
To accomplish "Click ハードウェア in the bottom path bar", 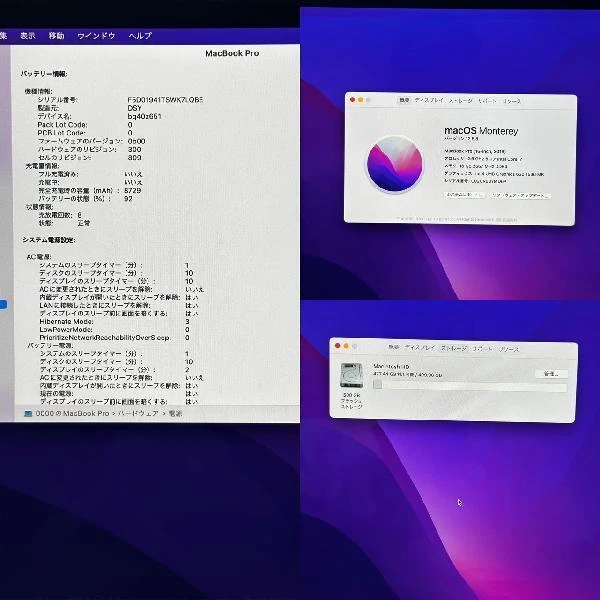I will coord(138,412).
